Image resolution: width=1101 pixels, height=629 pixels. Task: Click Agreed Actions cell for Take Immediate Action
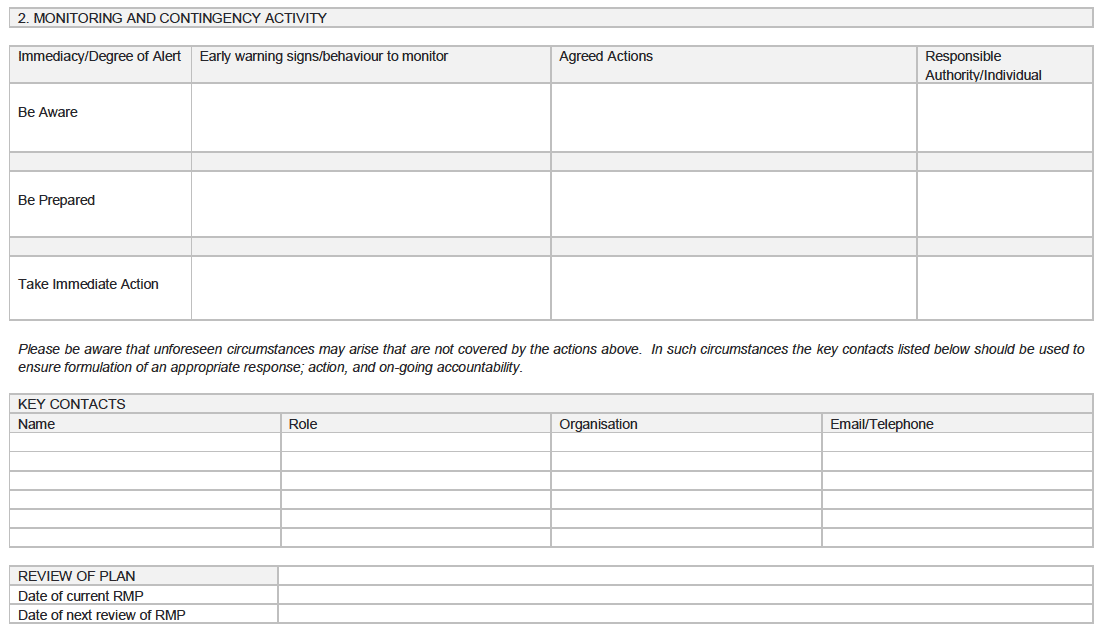[x=734, y=288]
